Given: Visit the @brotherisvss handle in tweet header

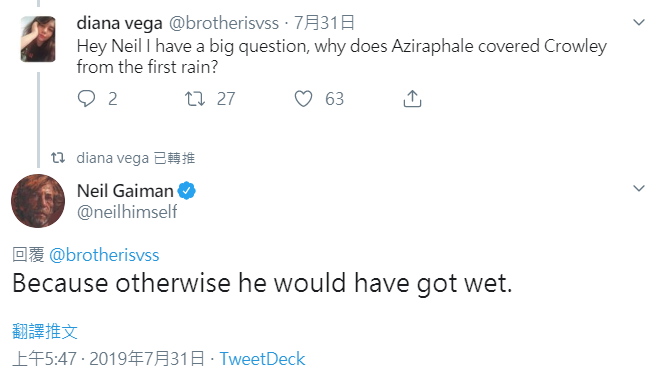Looking at the screenshot, I should 224,23.
